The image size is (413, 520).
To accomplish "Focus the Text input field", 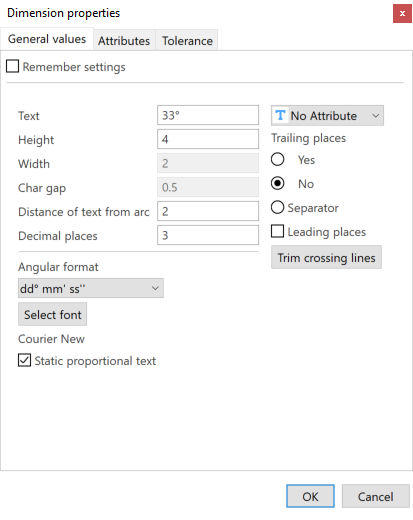I will click(208, 115).
